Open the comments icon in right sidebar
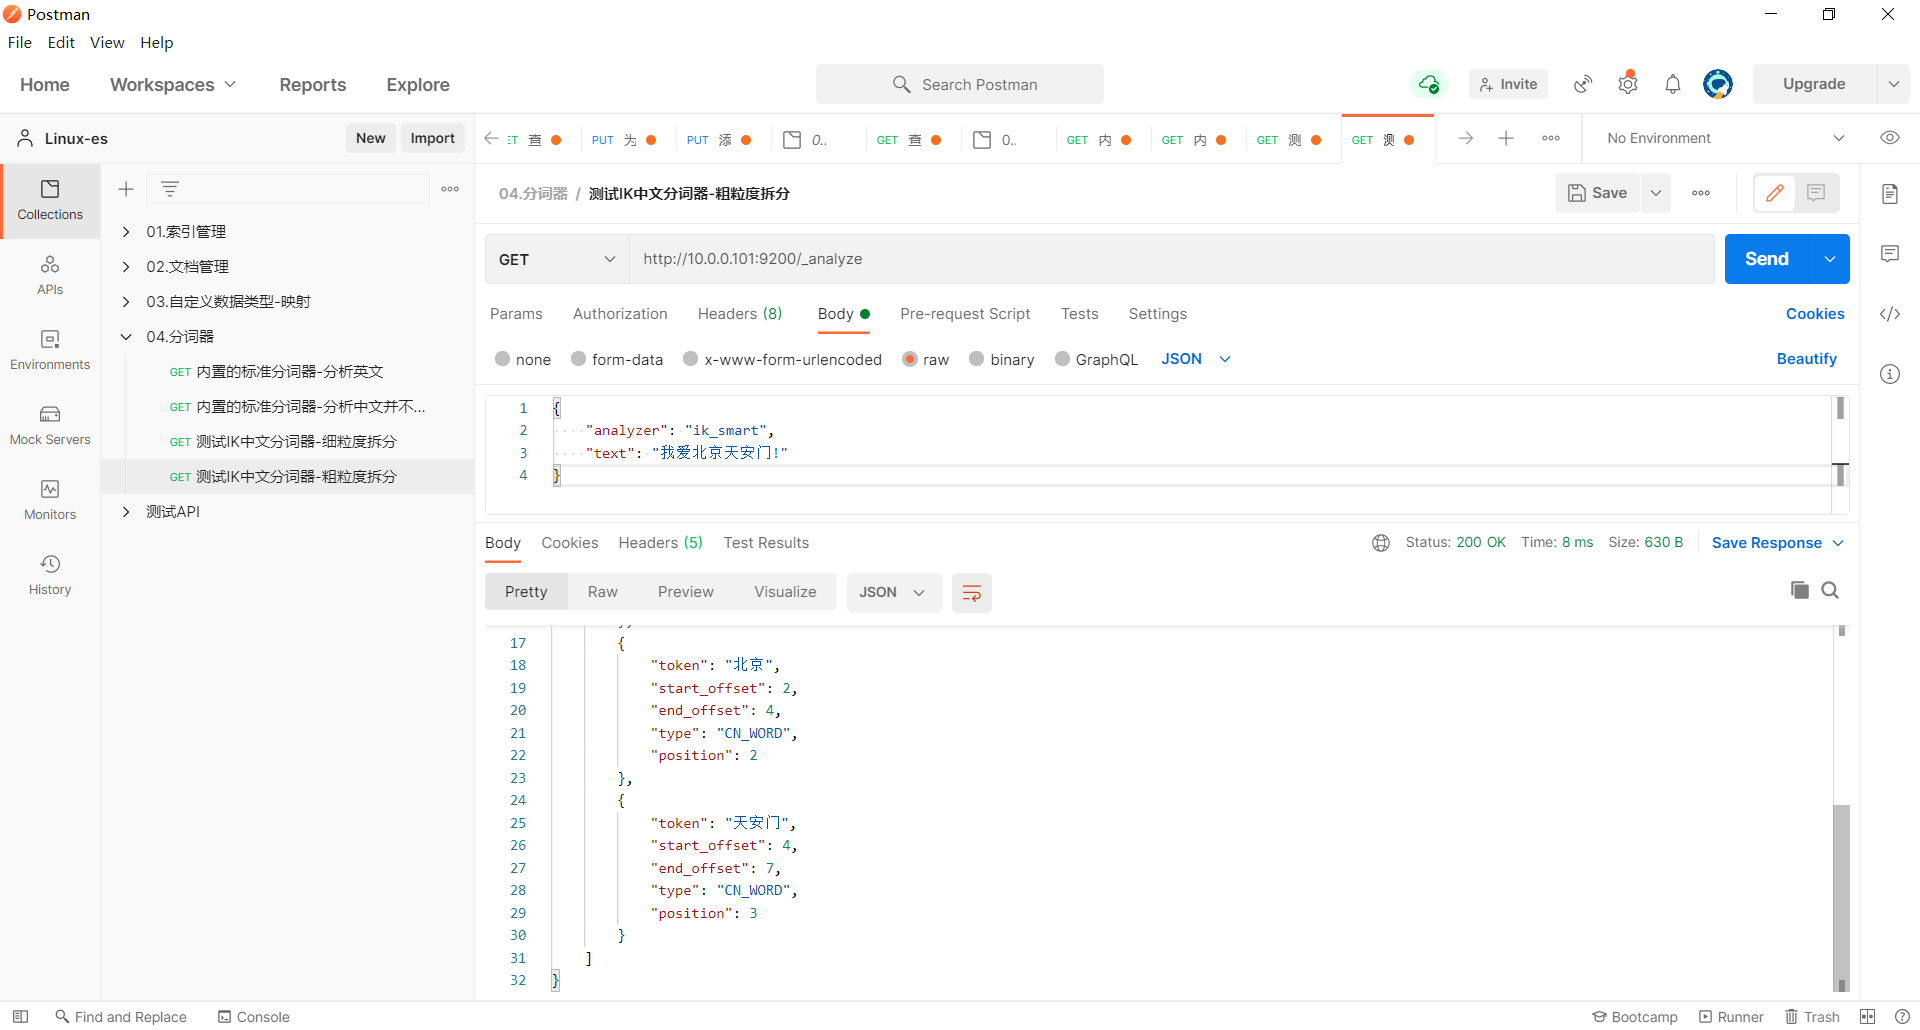1920x1030 pixels. click(x=1890, y=254)
